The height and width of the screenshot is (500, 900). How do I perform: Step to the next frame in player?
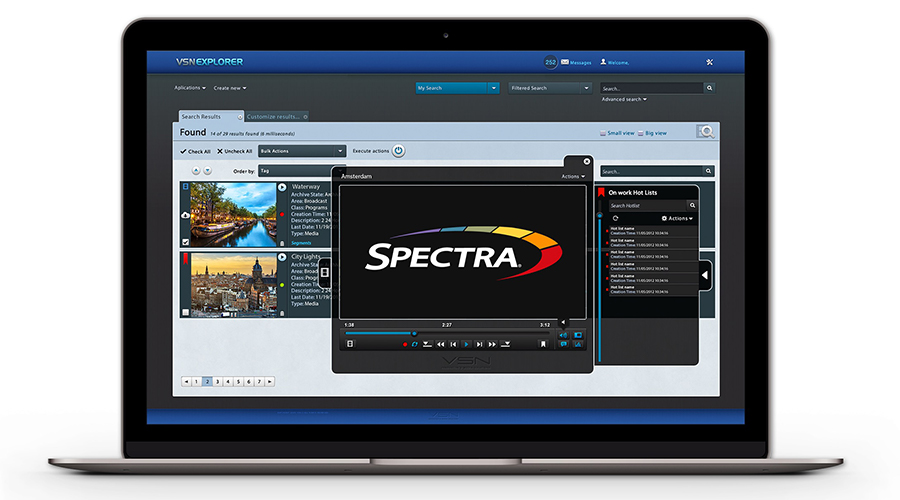click(x=479, y=344)
